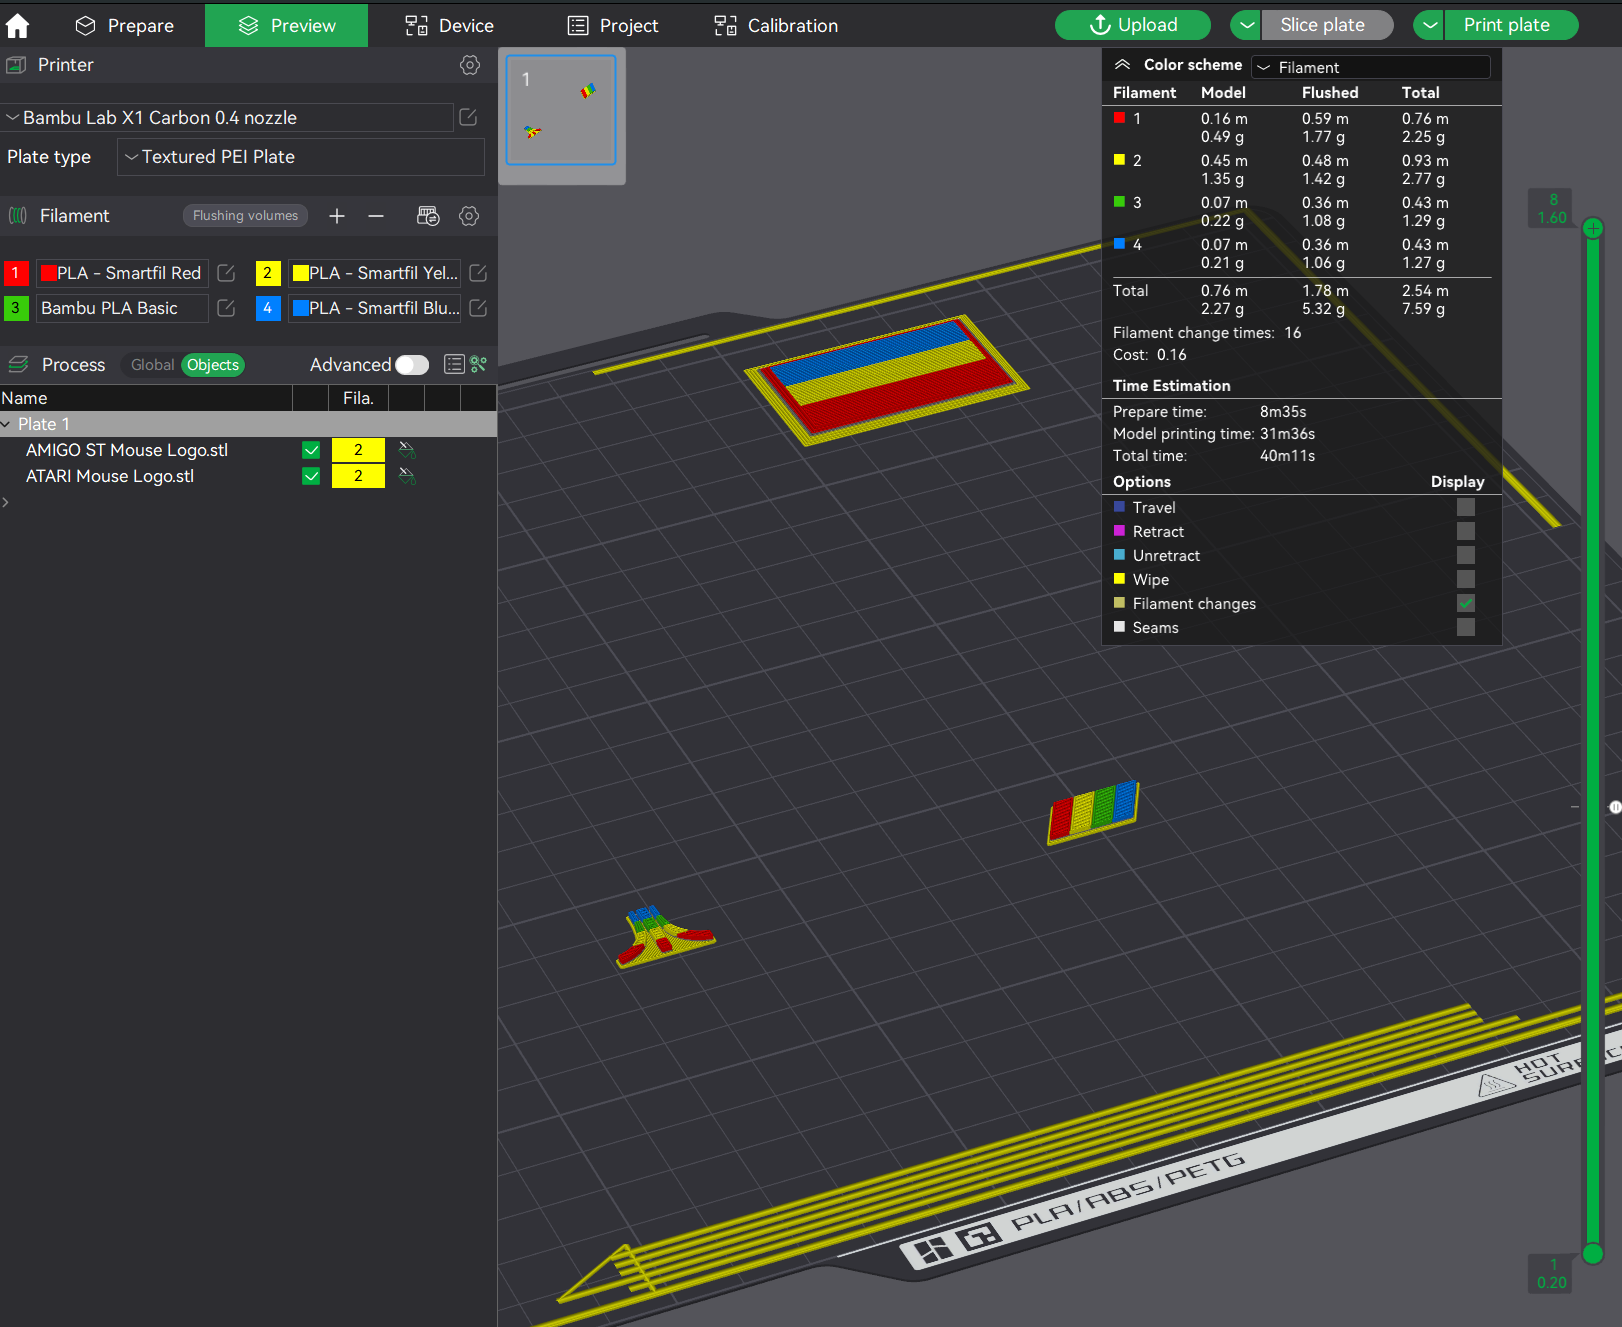Toggle Advanced mode switch
The height and width of the screenshot is (1327, 1622).
click(412, 365)
